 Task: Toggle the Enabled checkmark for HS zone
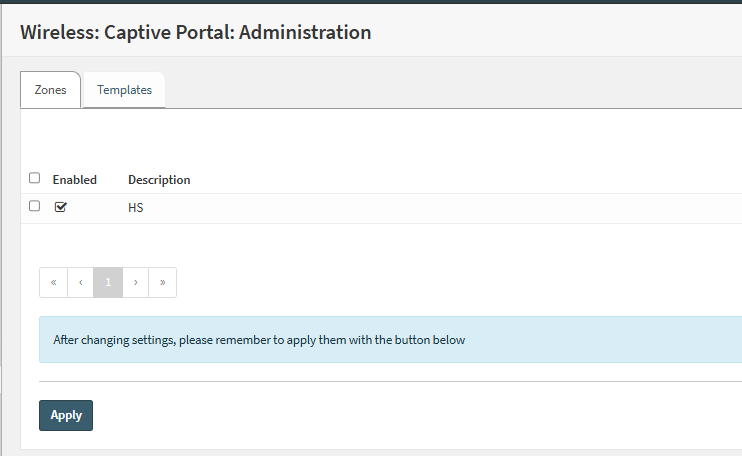pyautogui.click(x=60, y=207)
